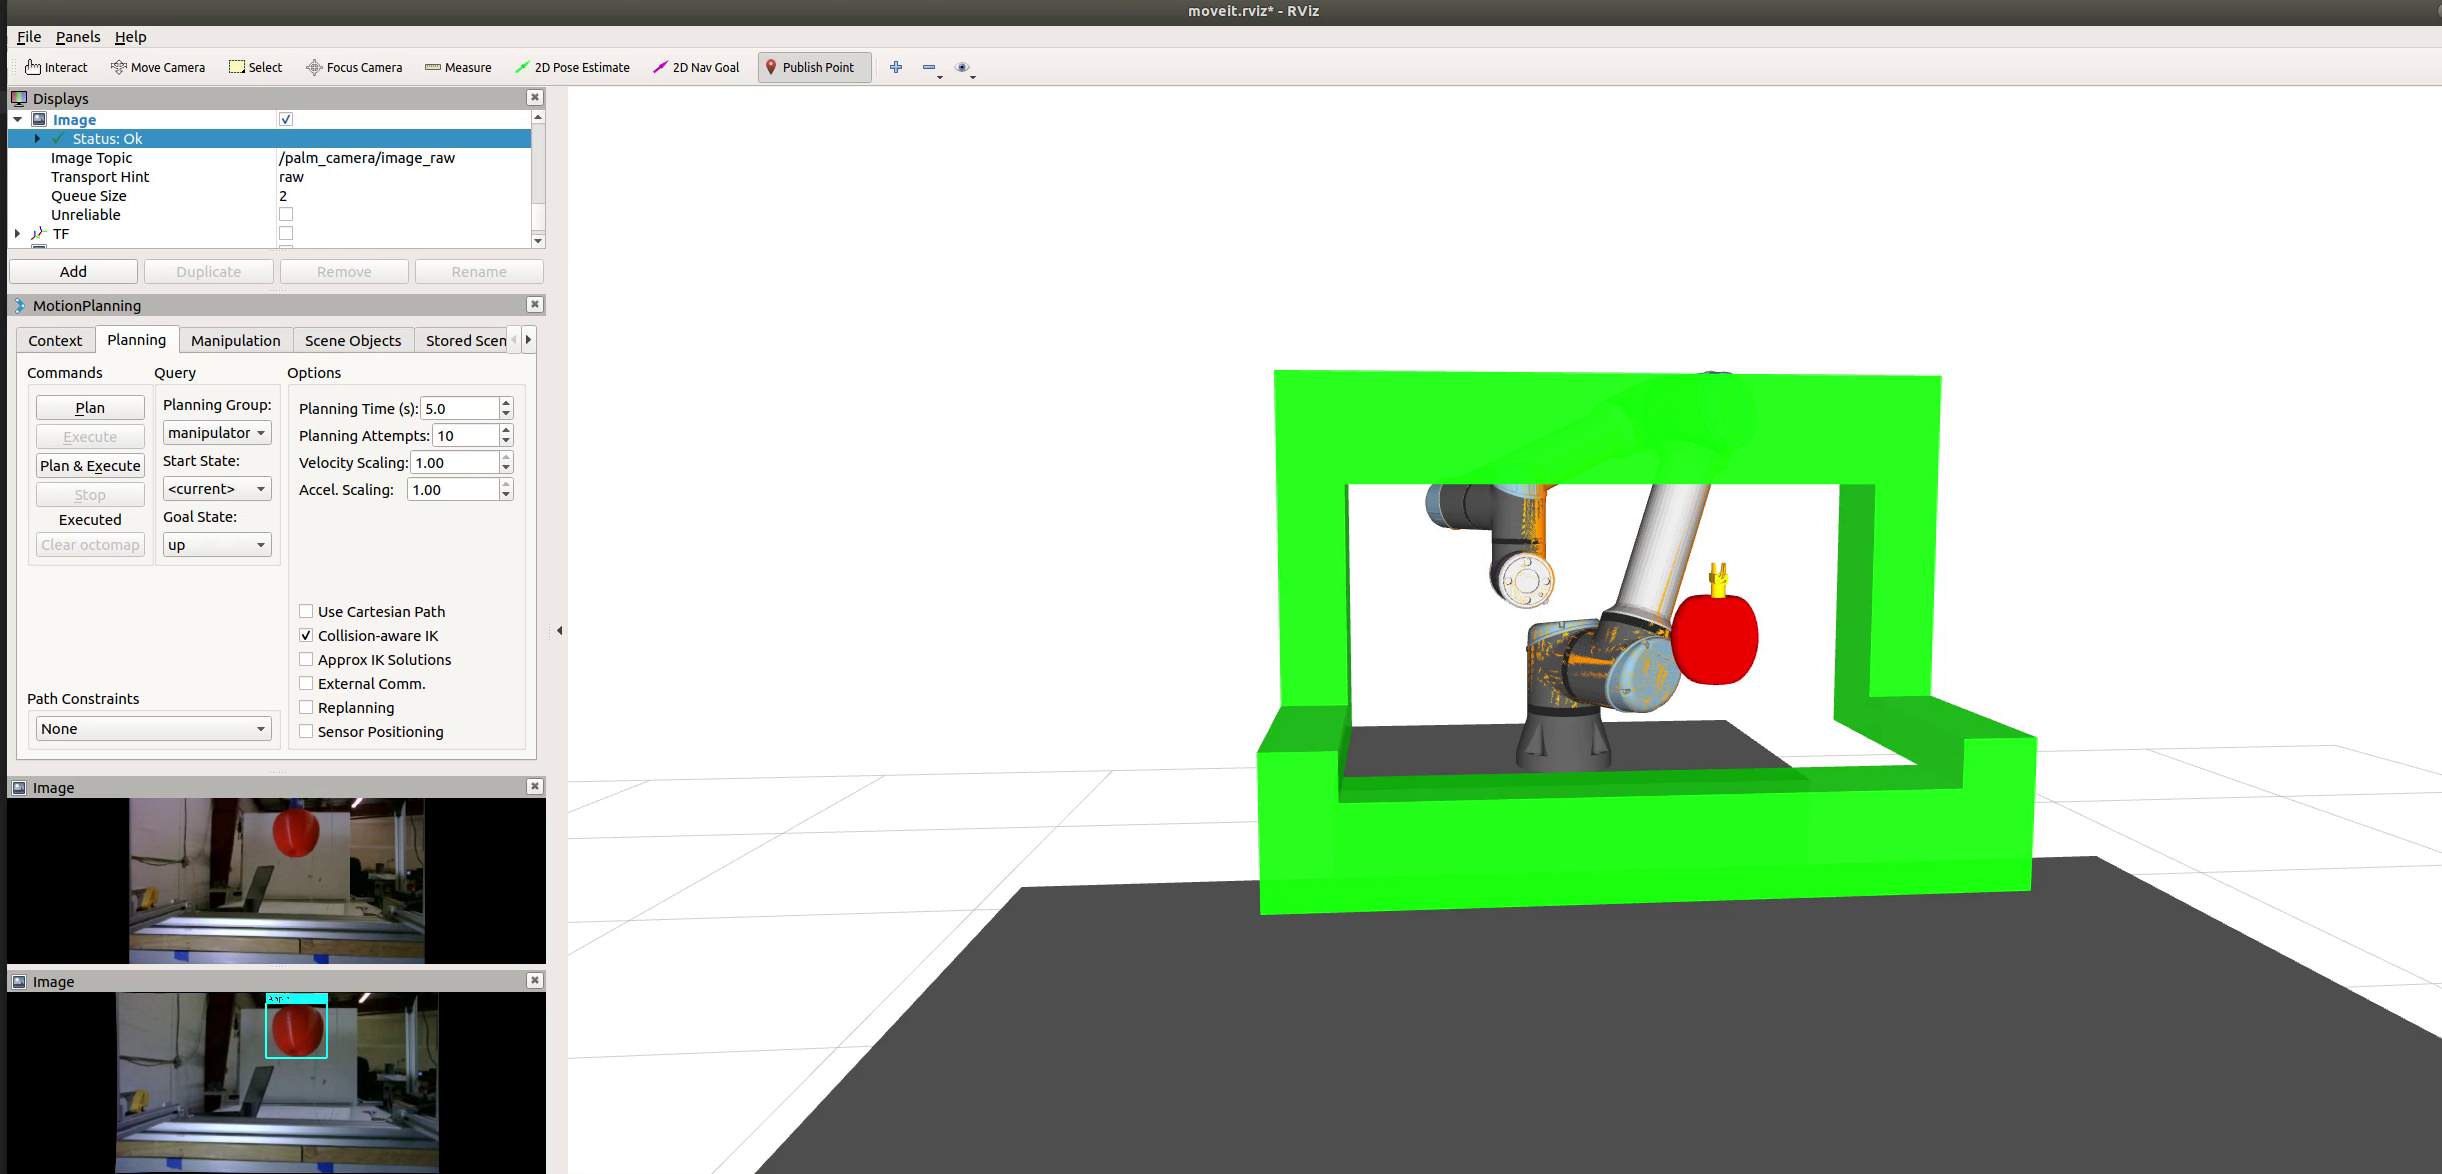Image resolution: width=2442 pixels, height=1174 pixels.
Task: Expand the TF display tree item
Action: 17,233
